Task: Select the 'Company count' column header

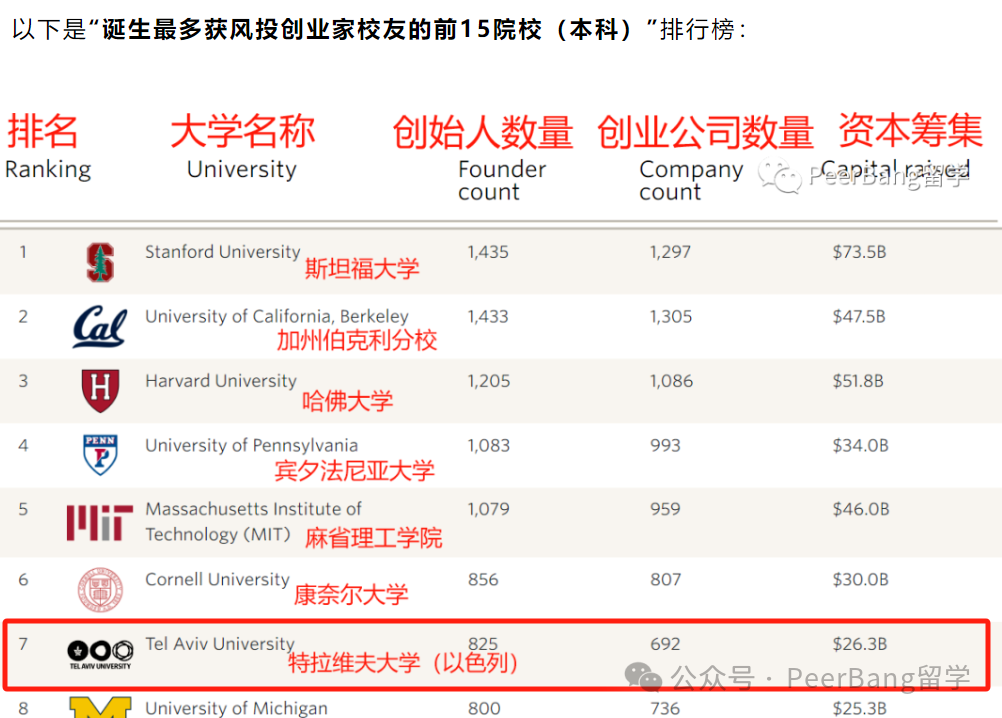Action: click(691, 180)
